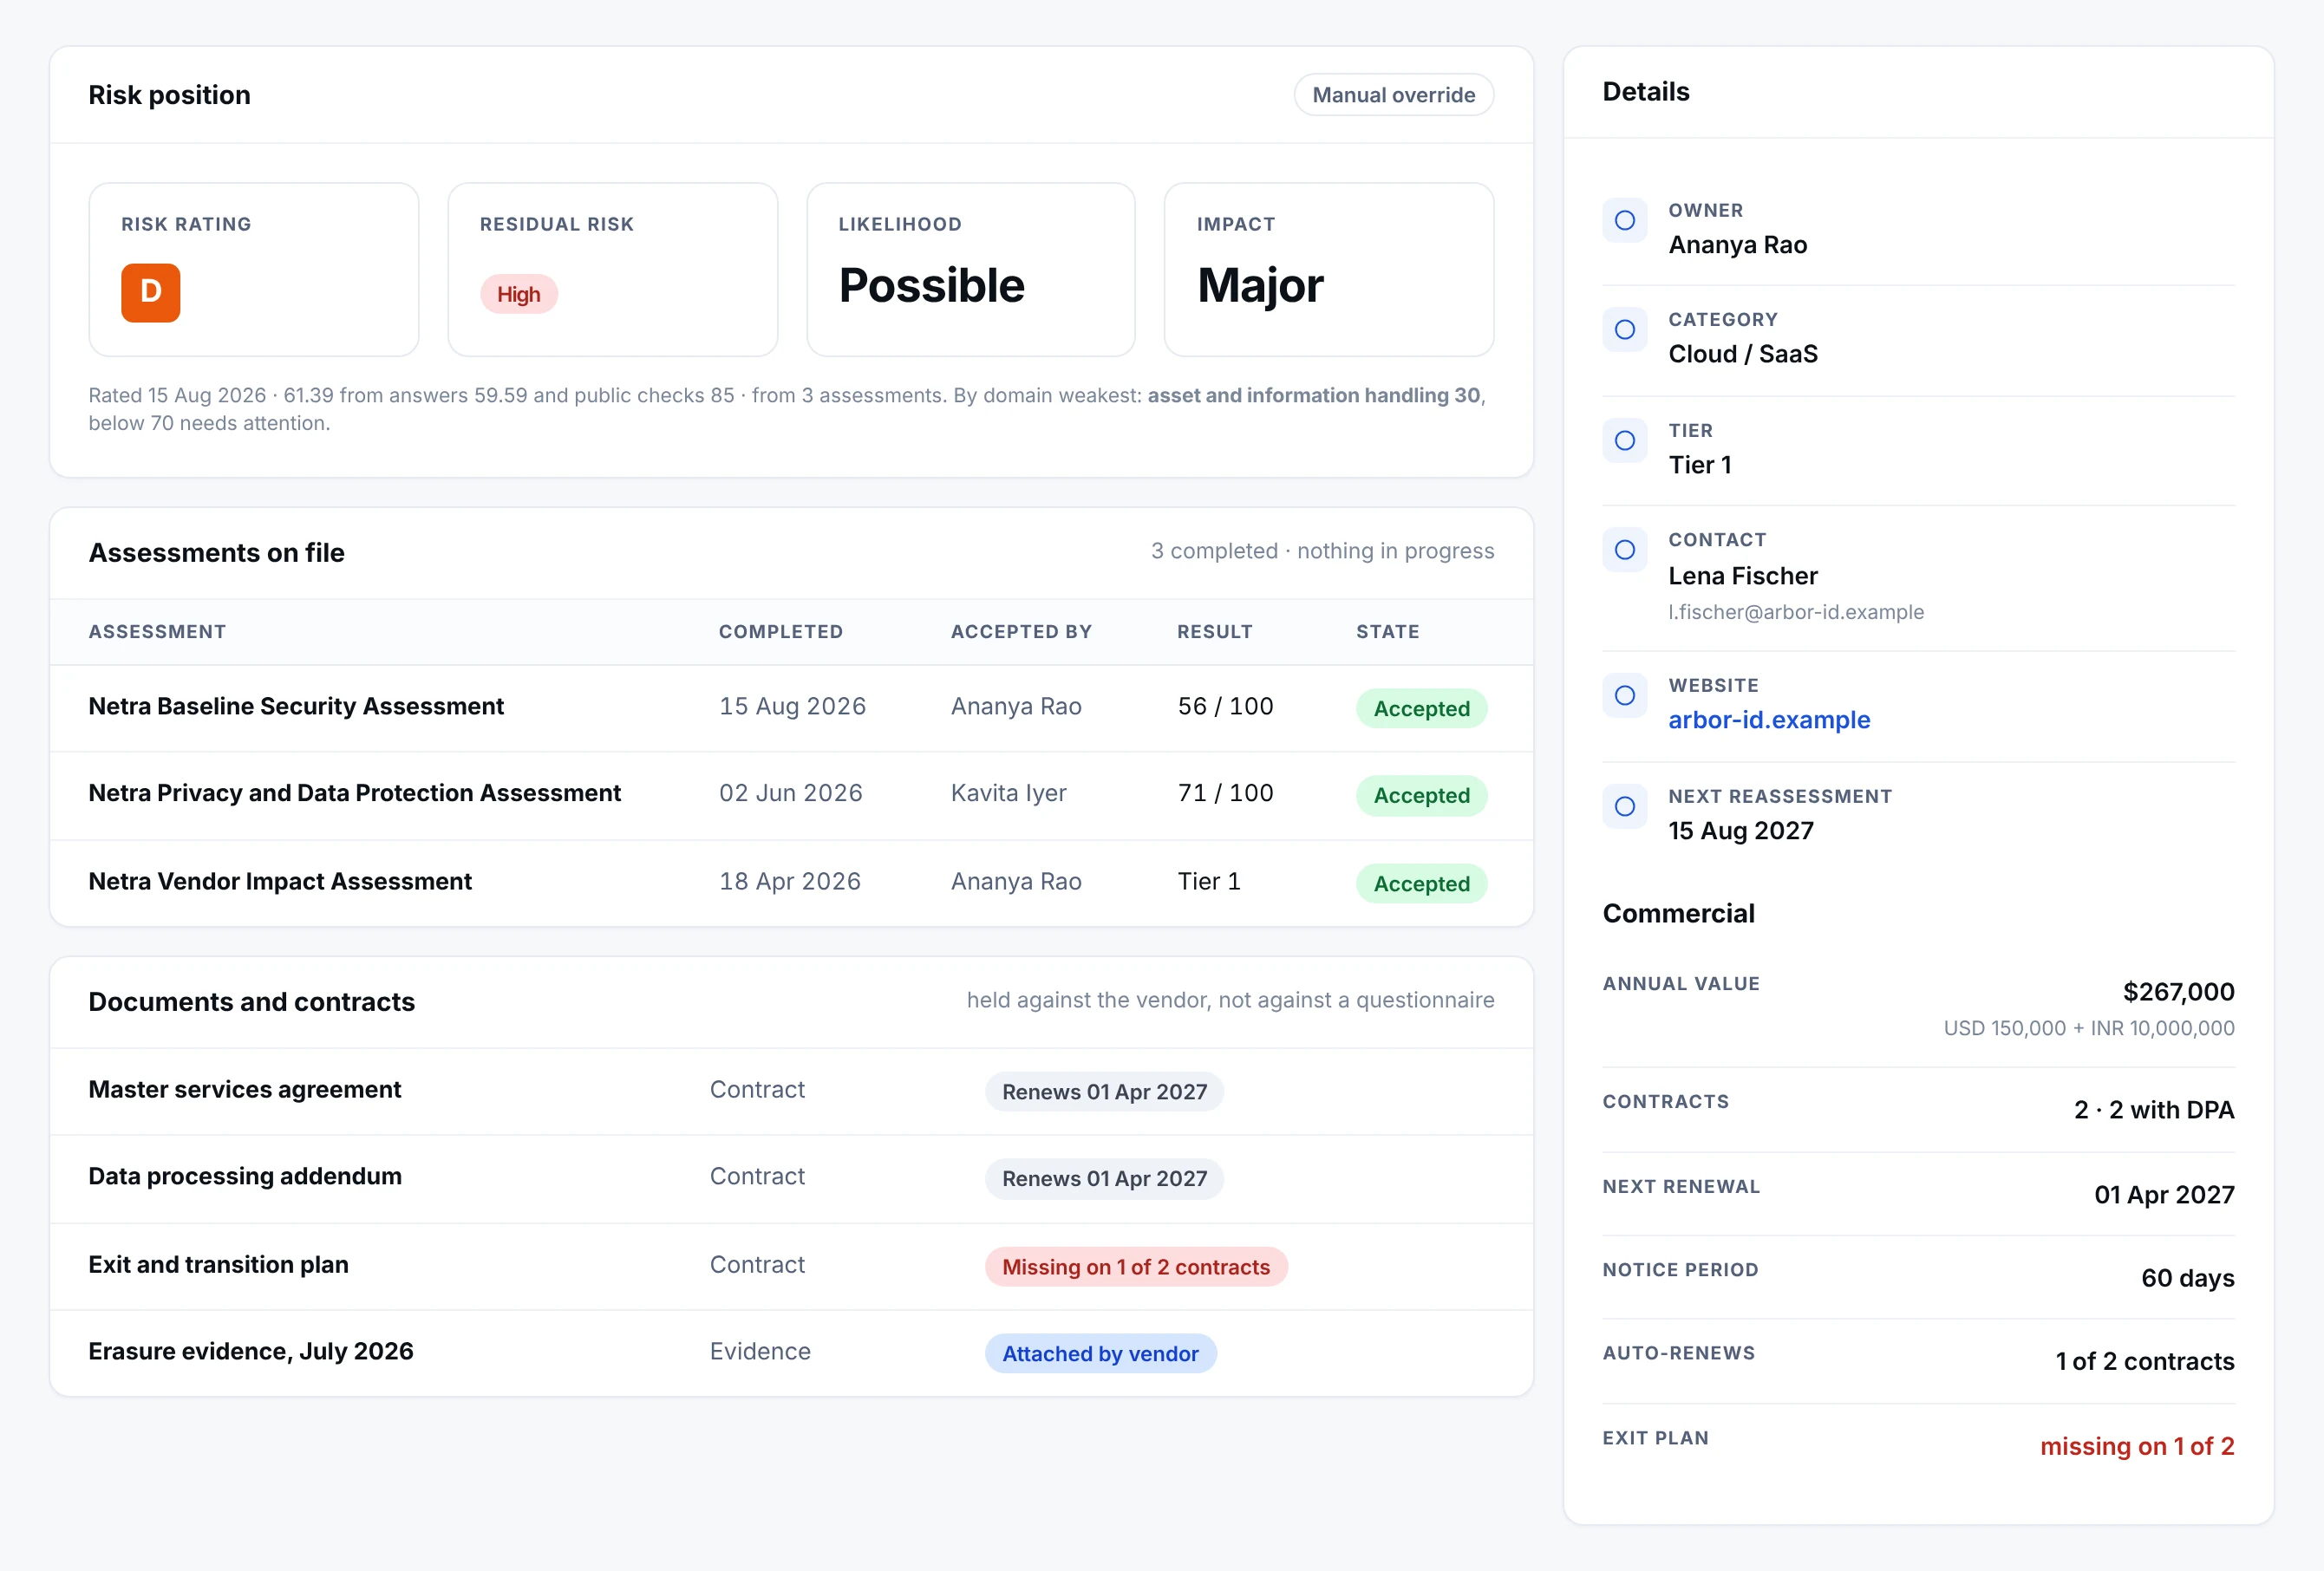Click the l.fischer@arbor-id.example email address
2324x1571 pixels.
pos(1795,612)
